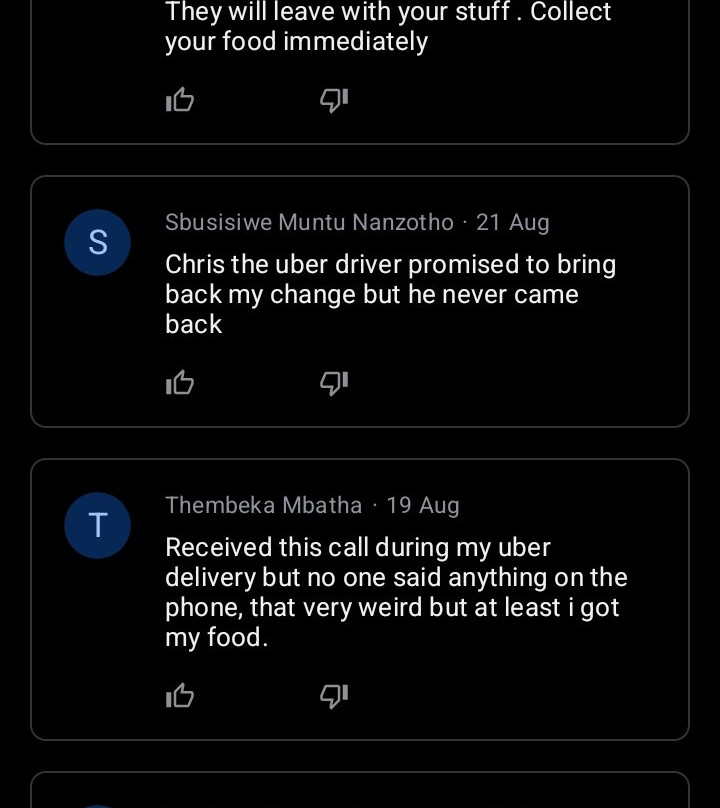The image size is (720, 808).
Task: Click the '19 Aug' comment date
Action: point(423,505)
